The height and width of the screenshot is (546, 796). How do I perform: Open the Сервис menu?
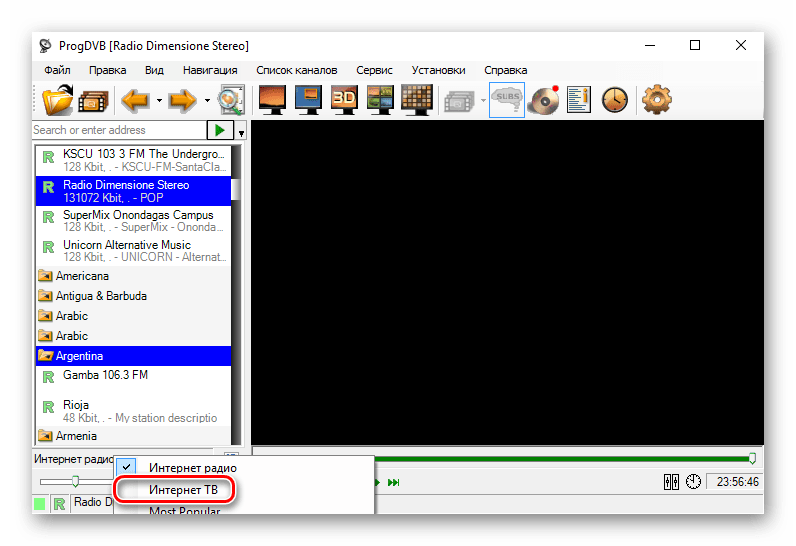(374, 70)
